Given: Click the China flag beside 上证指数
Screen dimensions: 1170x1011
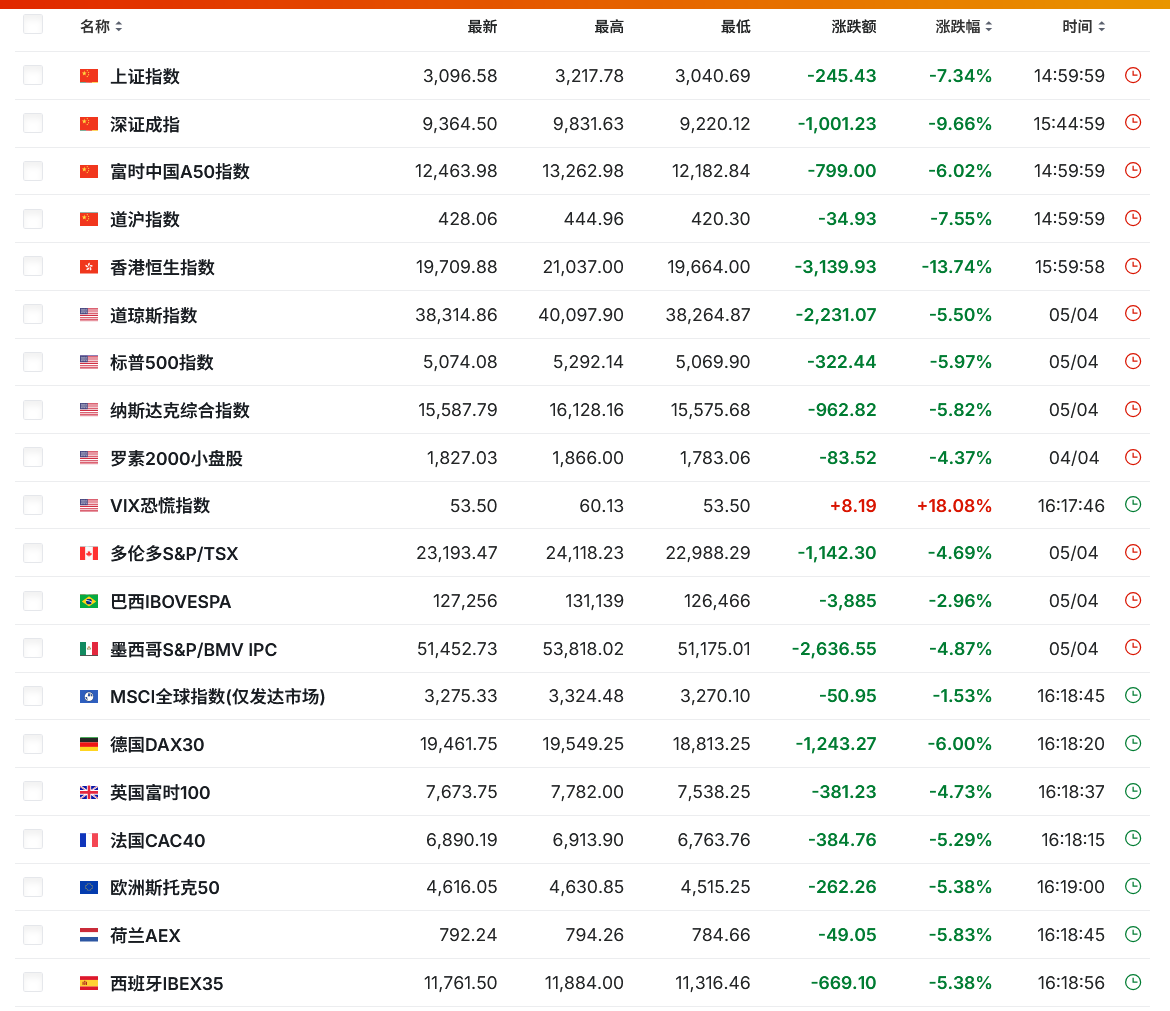Looking at the screenshot, I should [89, 75].
